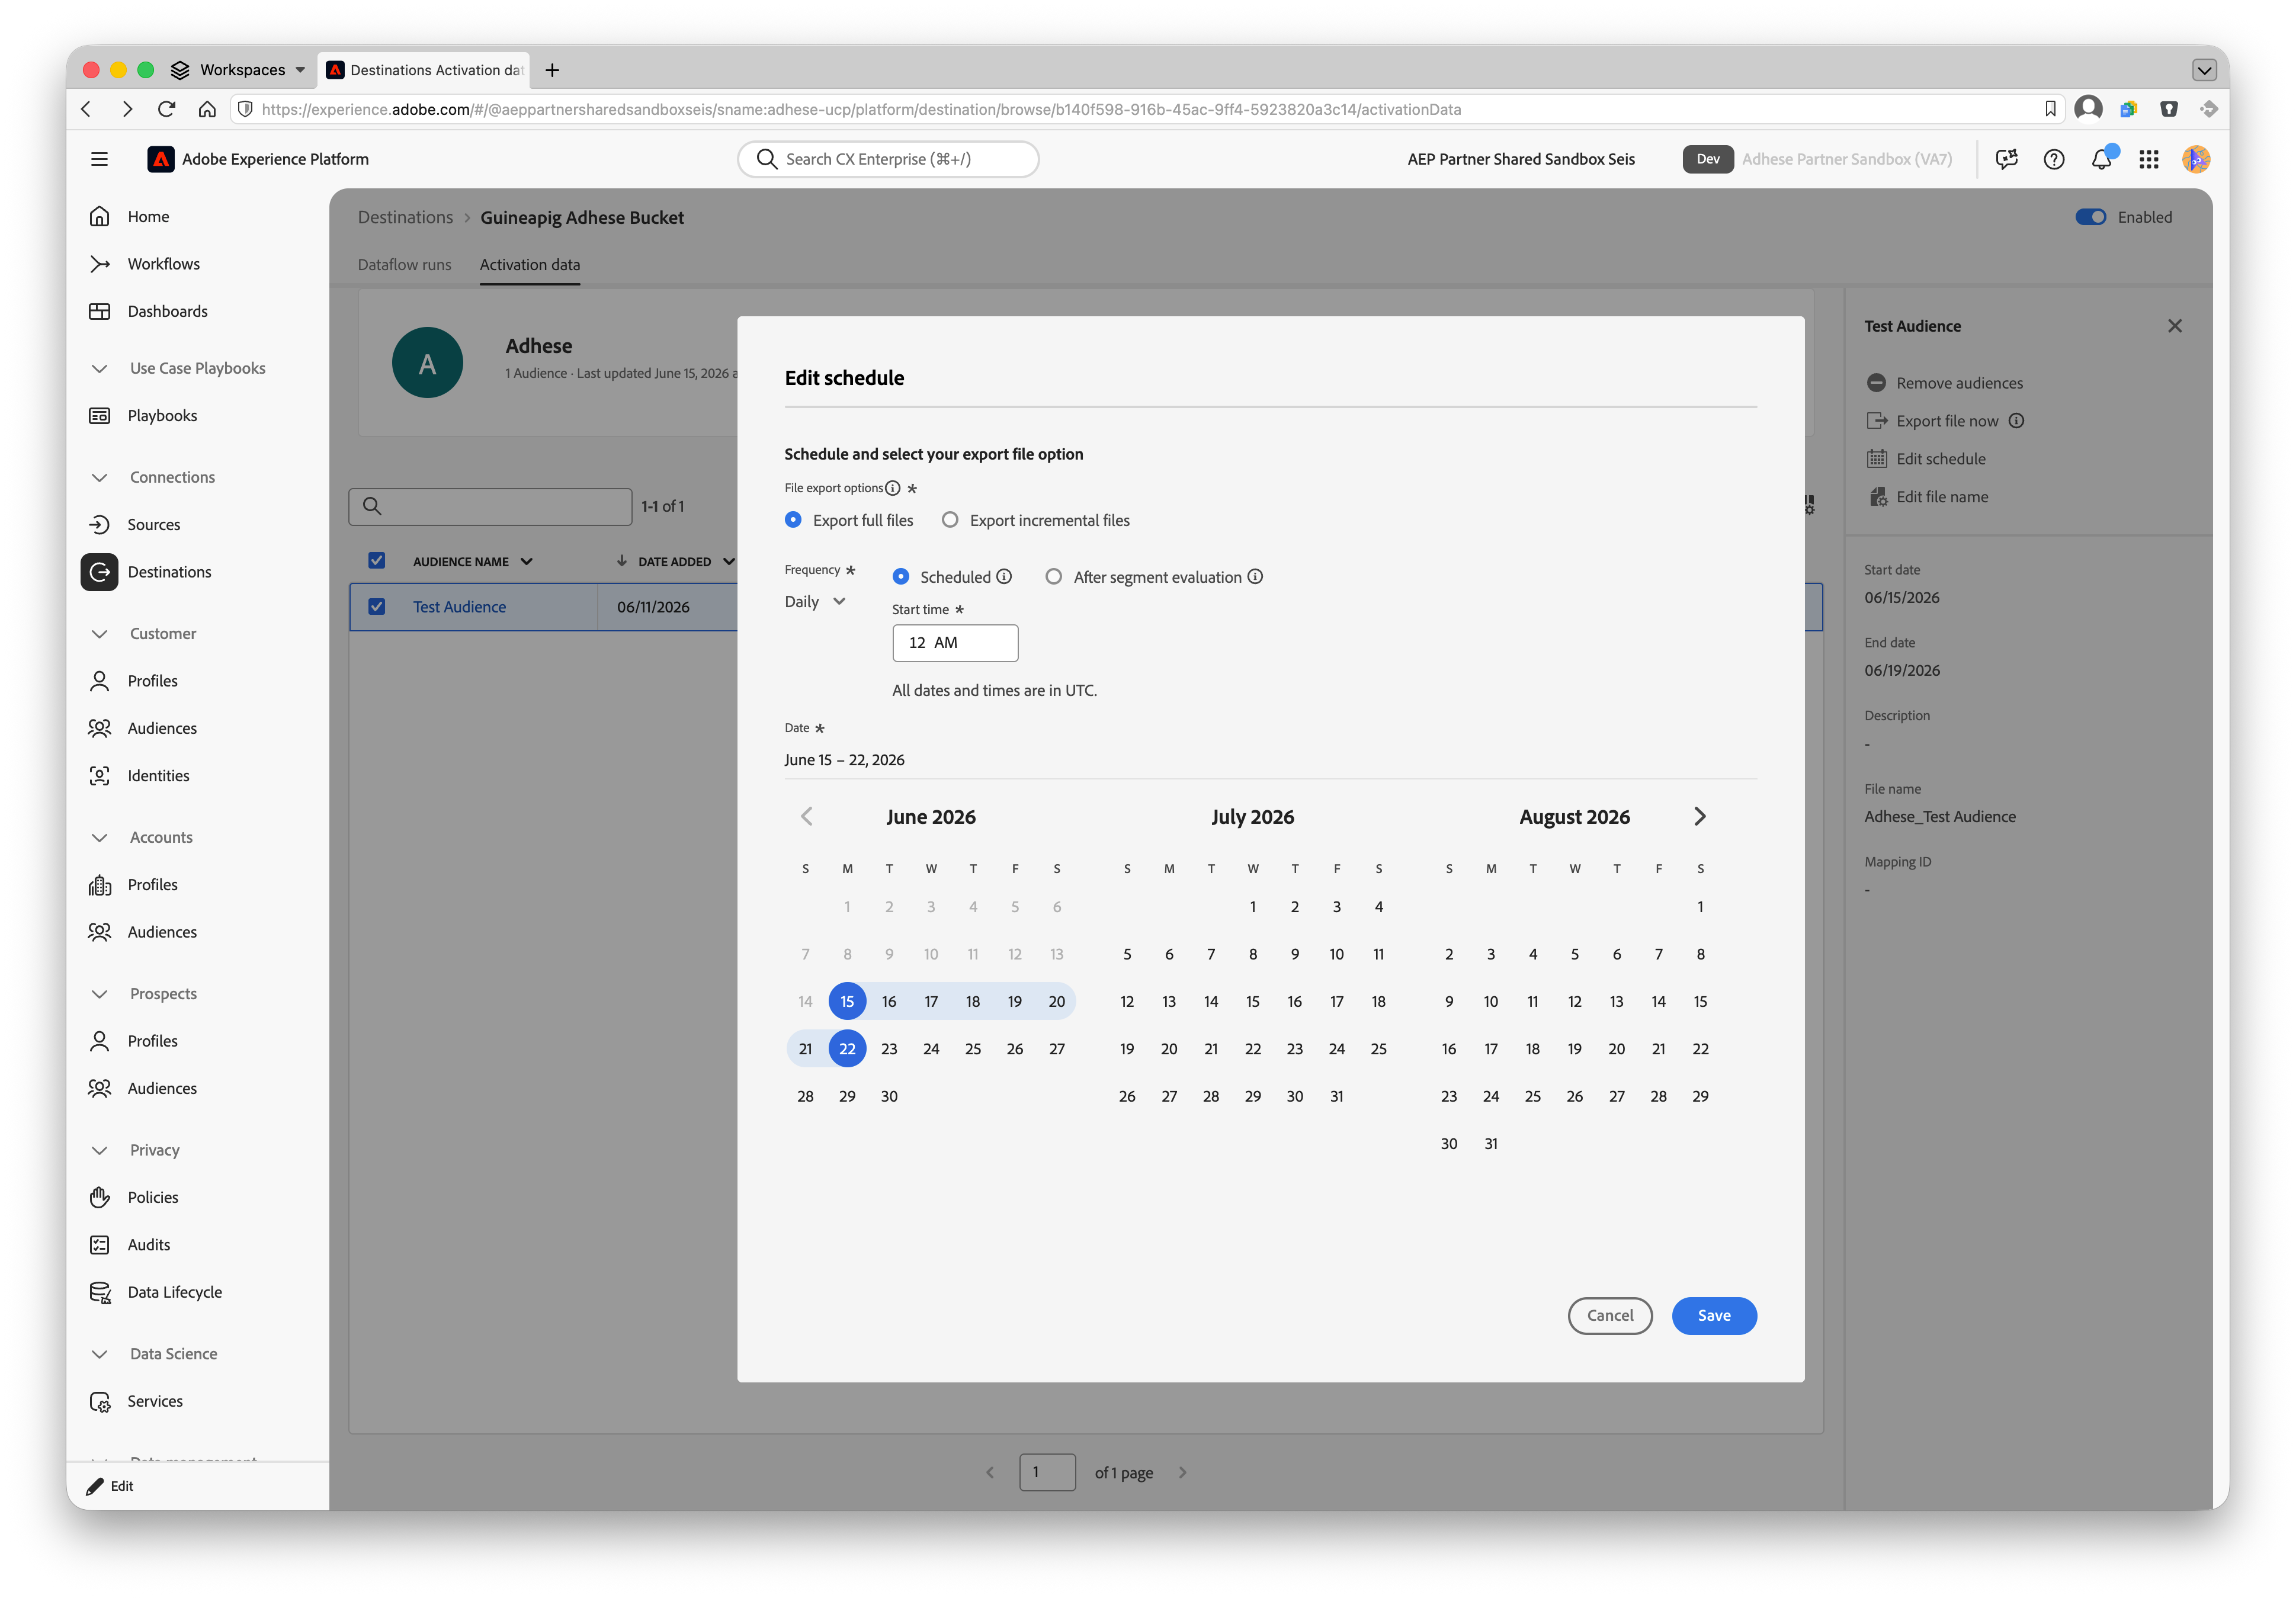Click the Data Lifecycle icon
Screen dimensions: 2296x1598
(x=99, y=1292)
